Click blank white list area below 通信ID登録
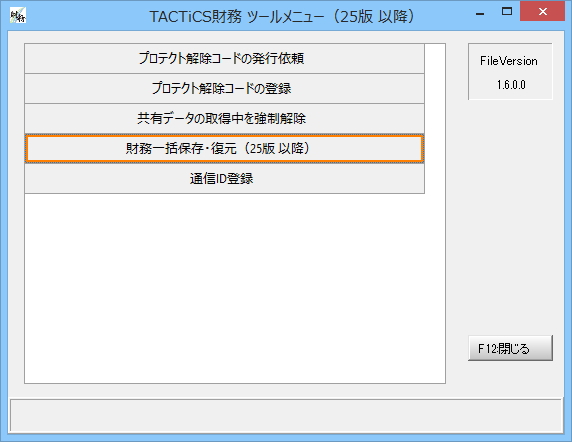This screenshot has height=442, width=572. point(235,288)
